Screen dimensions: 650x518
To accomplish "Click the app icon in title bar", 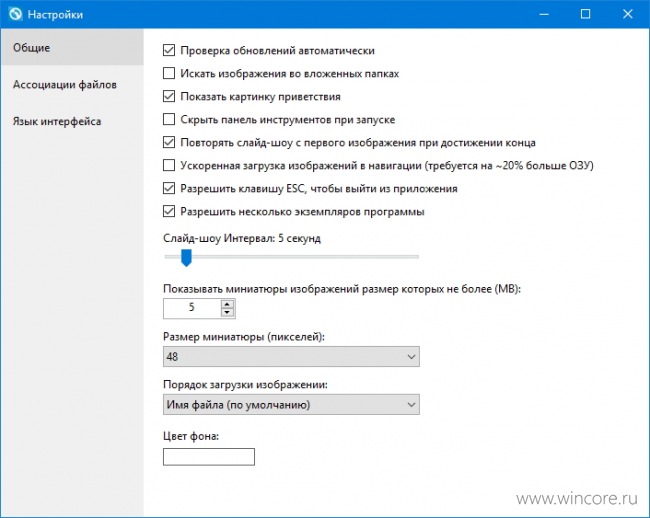I will pyautogui.click(x=15, y=14).
